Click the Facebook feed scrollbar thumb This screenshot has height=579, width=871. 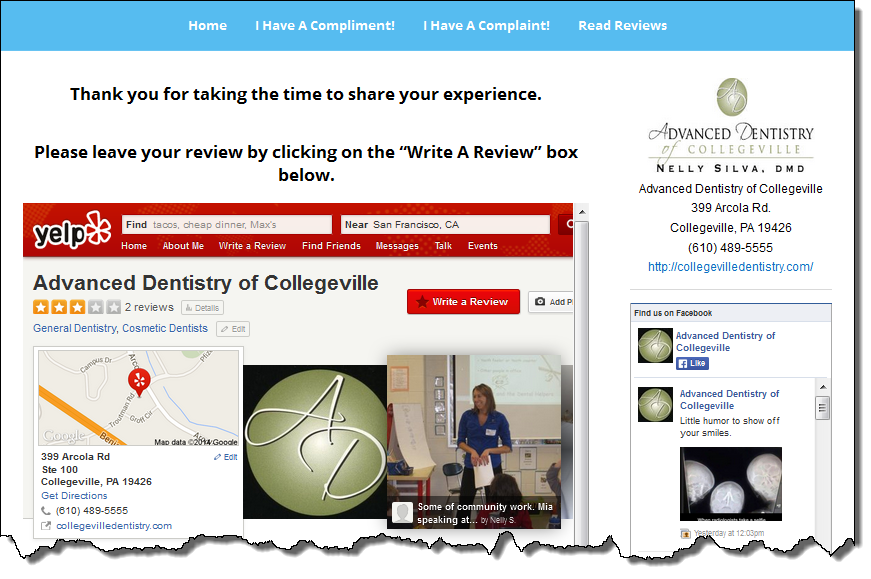pos(823,408)
